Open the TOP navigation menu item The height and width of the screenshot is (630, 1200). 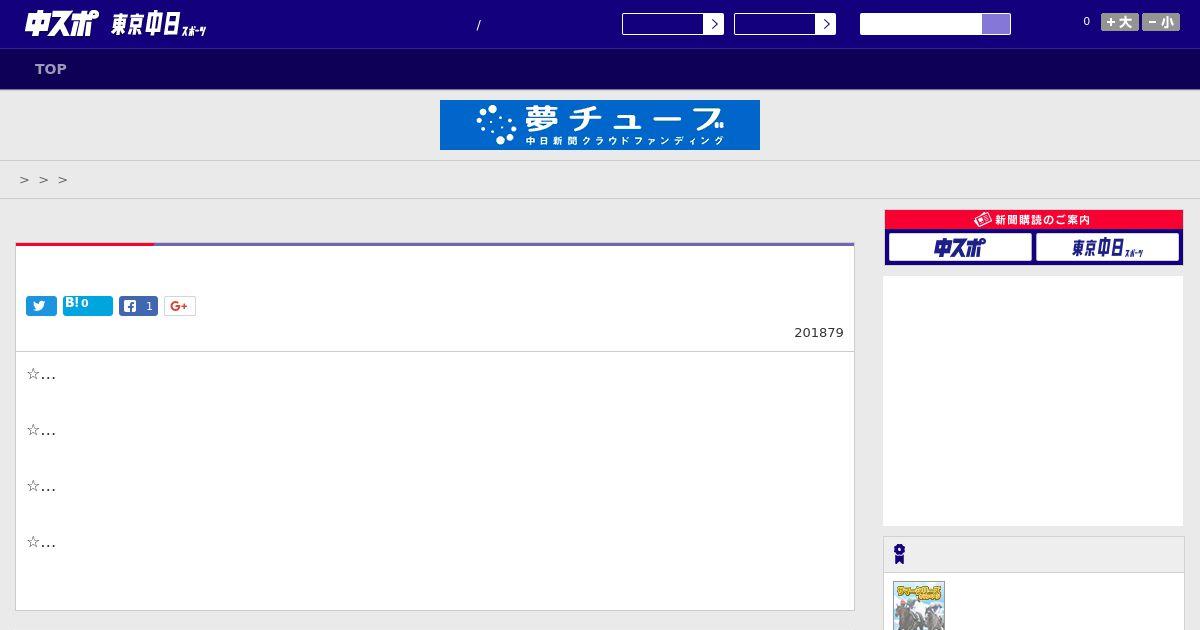coord(51,69)
